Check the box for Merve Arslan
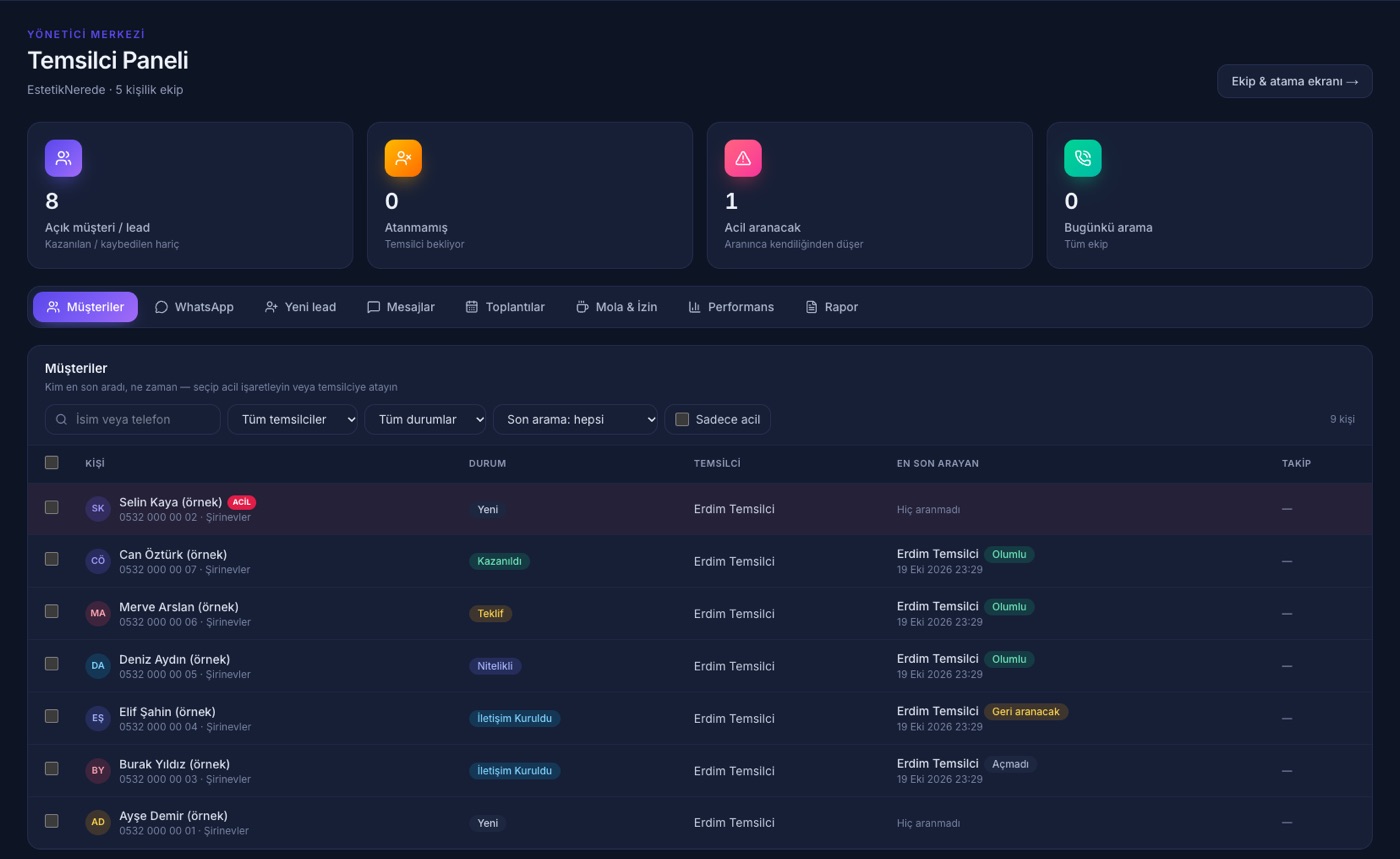The width and height of the screenshot is (1400, 859). pyautogui.click(x=52, y=611)
